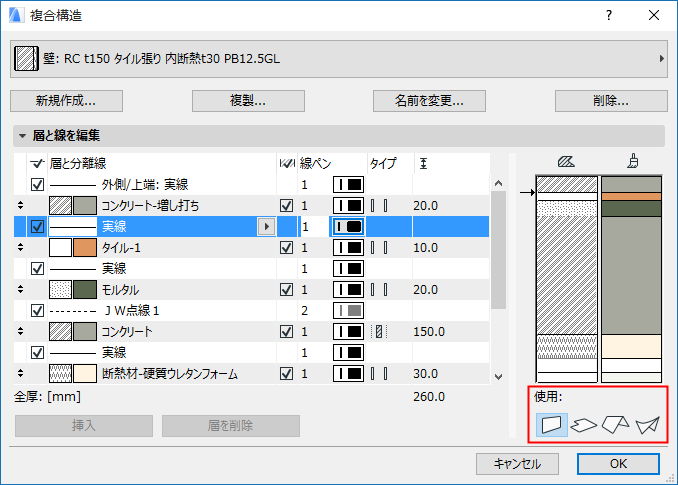Click dark green swatch of モルタル
The image size is (678, 485).
pyautogui.click(x=85, y=290)
